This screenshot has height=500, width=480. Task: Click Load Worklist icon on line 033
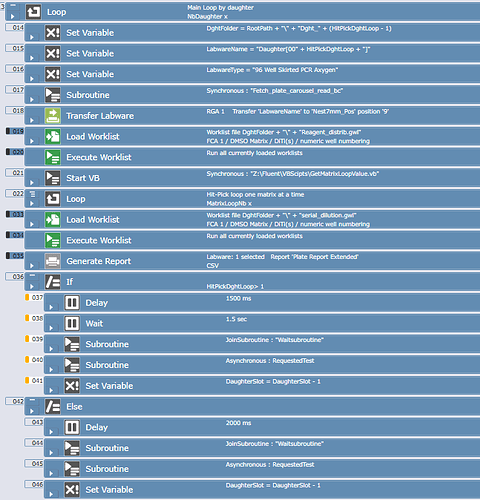point(53,219)
